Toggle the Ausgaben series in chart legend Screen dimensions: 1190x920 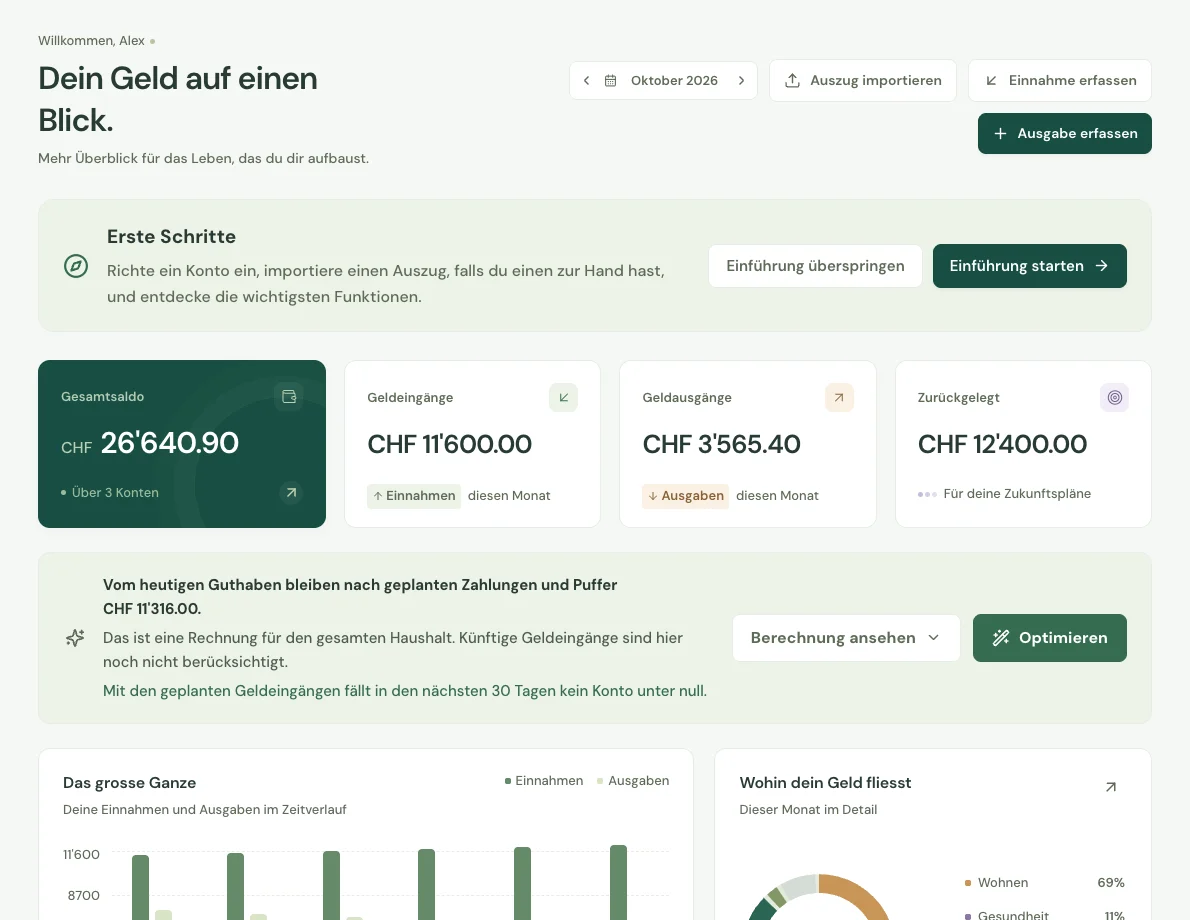pos(633,781)
